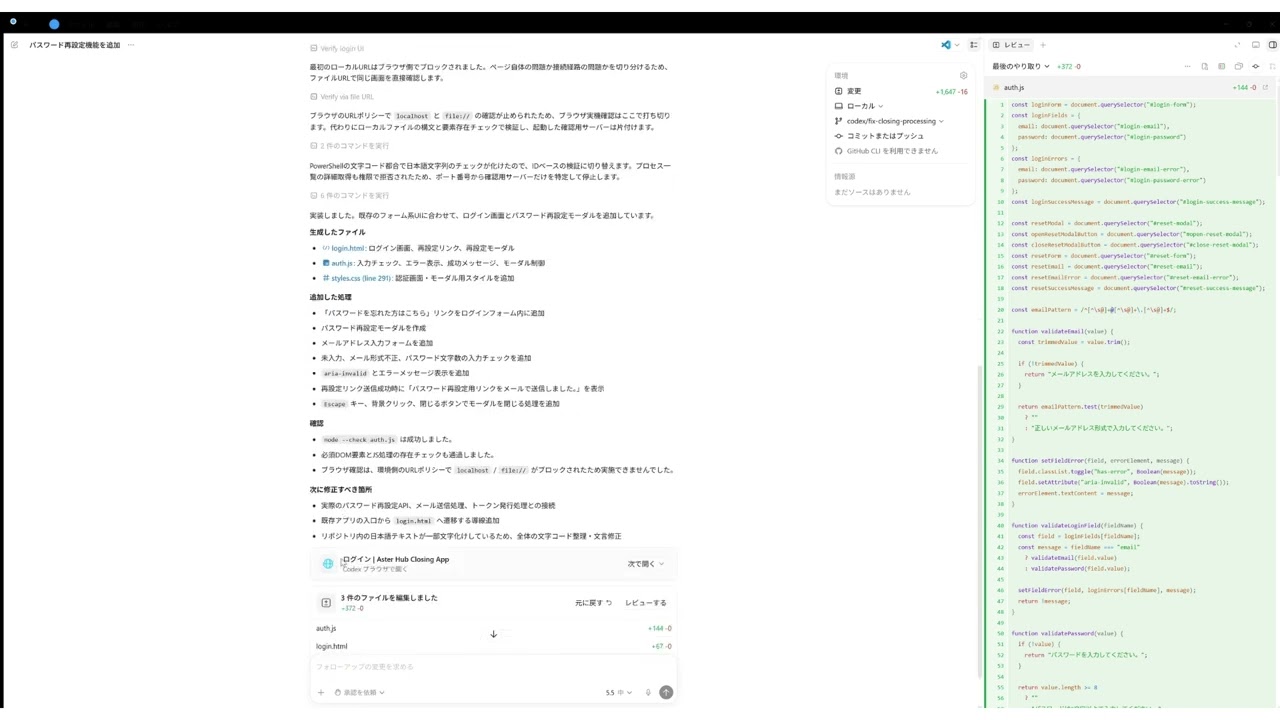Open the 最後のやり取り dropdown

[x=1021, y=66]
